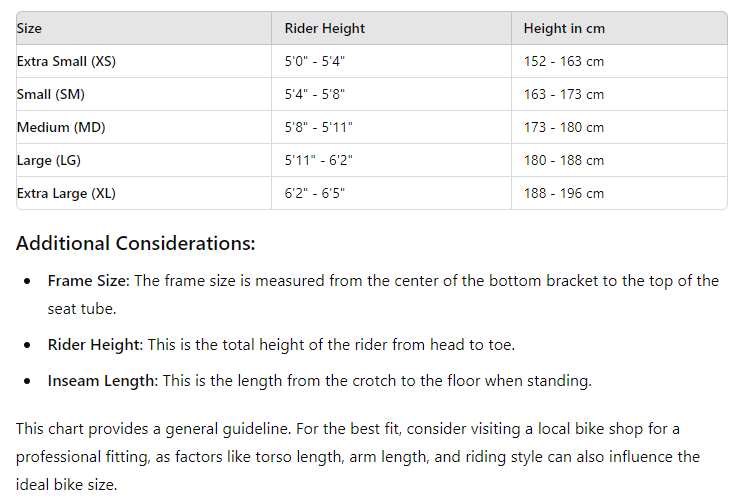Select the Extra Small (XS) size cell
The width and height of the screenshot is (739, 503).
coord(66,62)
